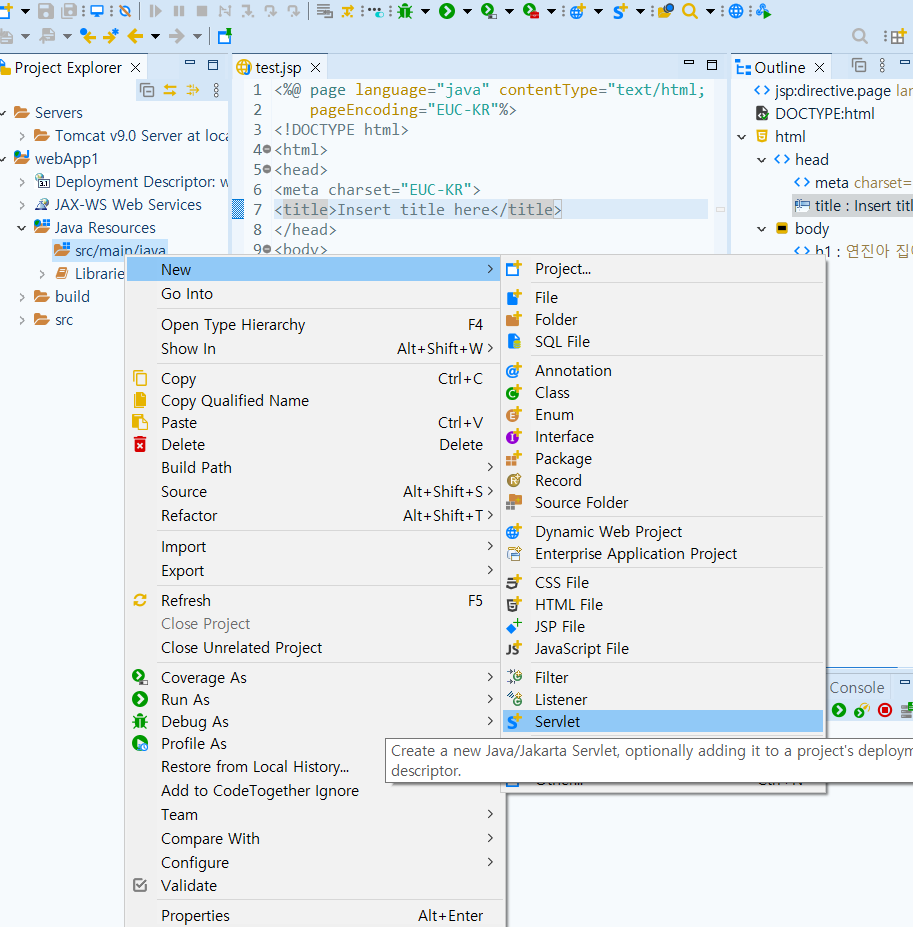
Task: Choose Listener in the New submenu
Action: [663, 700]
